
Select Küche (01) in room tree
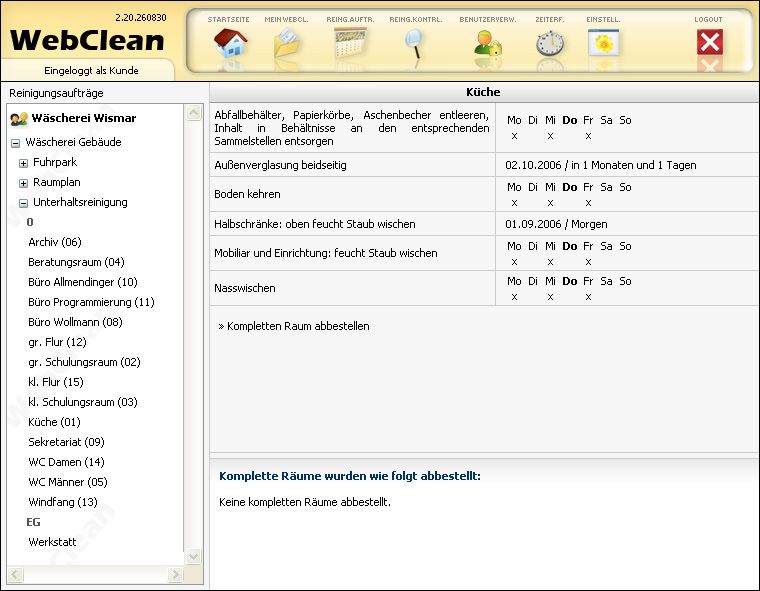(x=55, y=422)
